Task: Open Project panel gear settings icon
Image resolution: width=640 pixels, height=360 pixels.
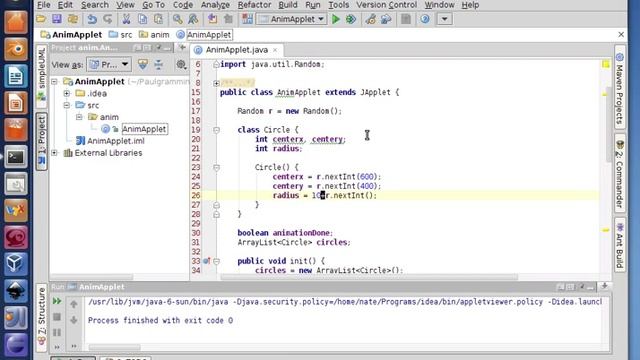Action: click(181, 64)
